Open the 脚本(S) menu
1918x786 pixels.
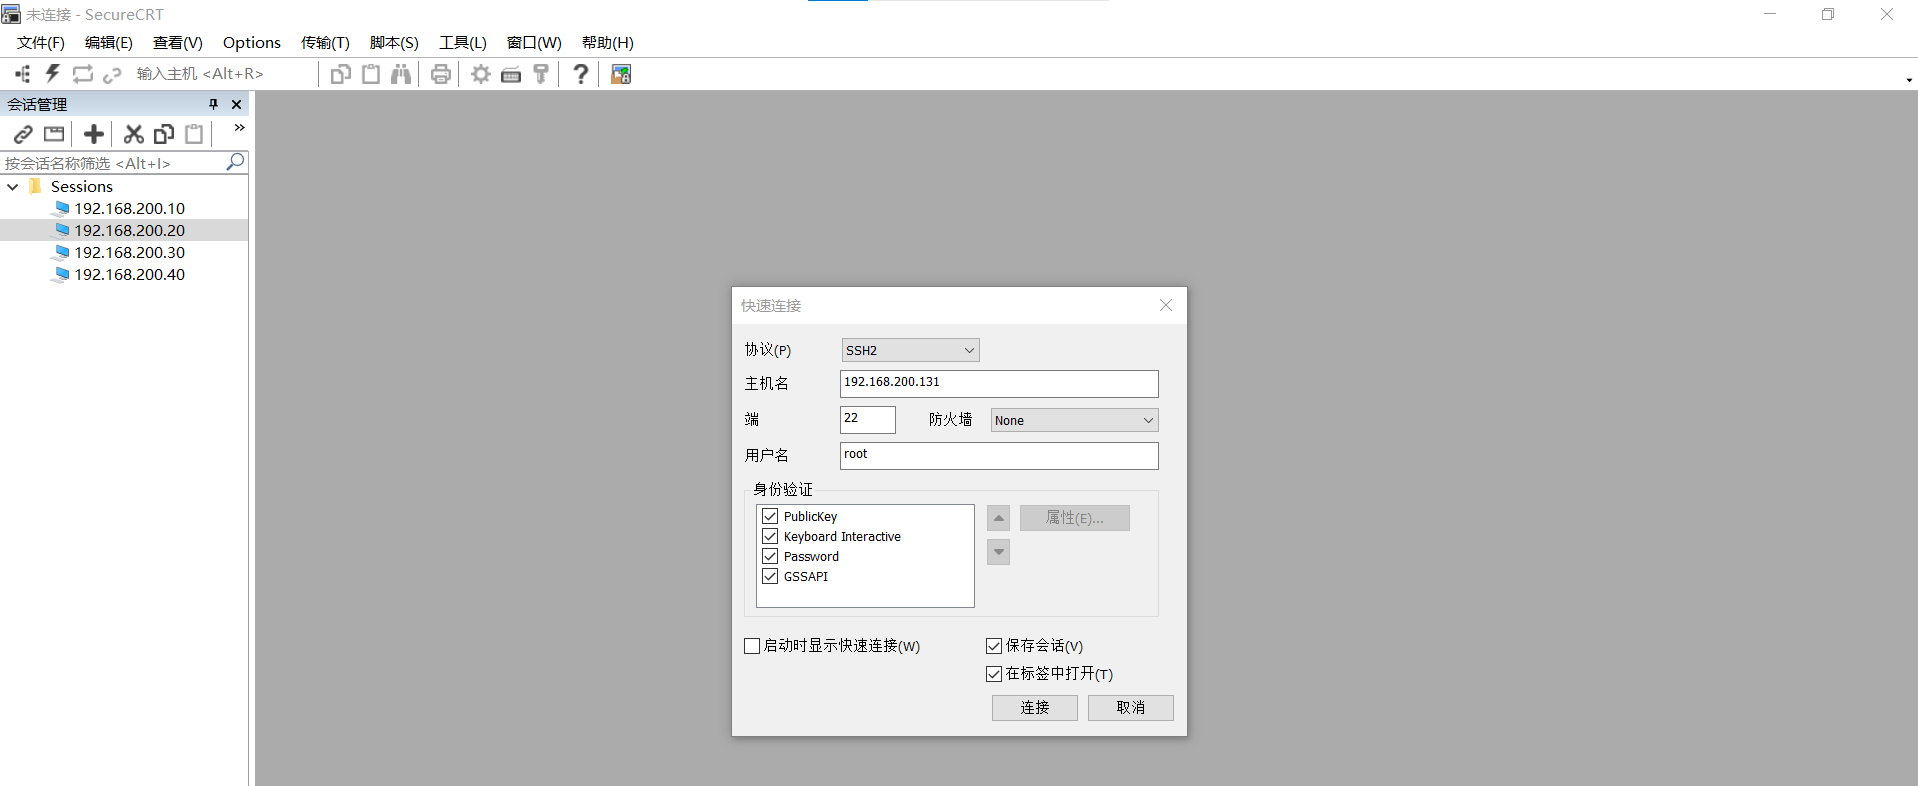pyautogui.click(x=394, y=43)
